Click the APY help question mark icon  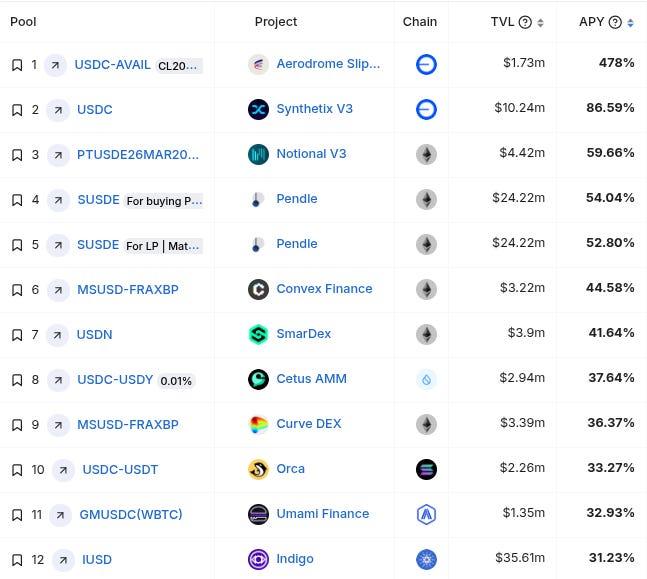pyautogui.click(x=615, y=22)
